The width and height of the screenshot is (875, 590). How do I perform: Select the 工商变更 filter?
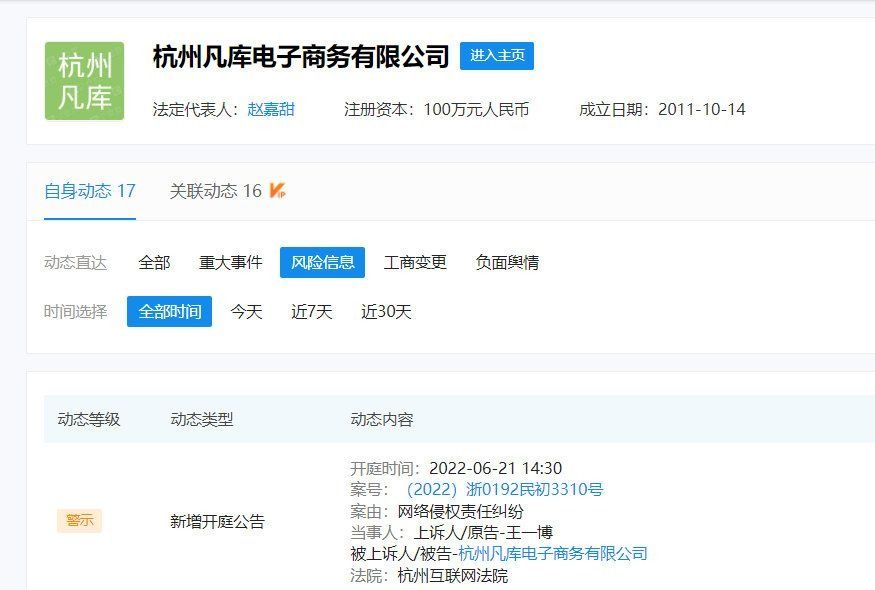click(x=417, y=261)
